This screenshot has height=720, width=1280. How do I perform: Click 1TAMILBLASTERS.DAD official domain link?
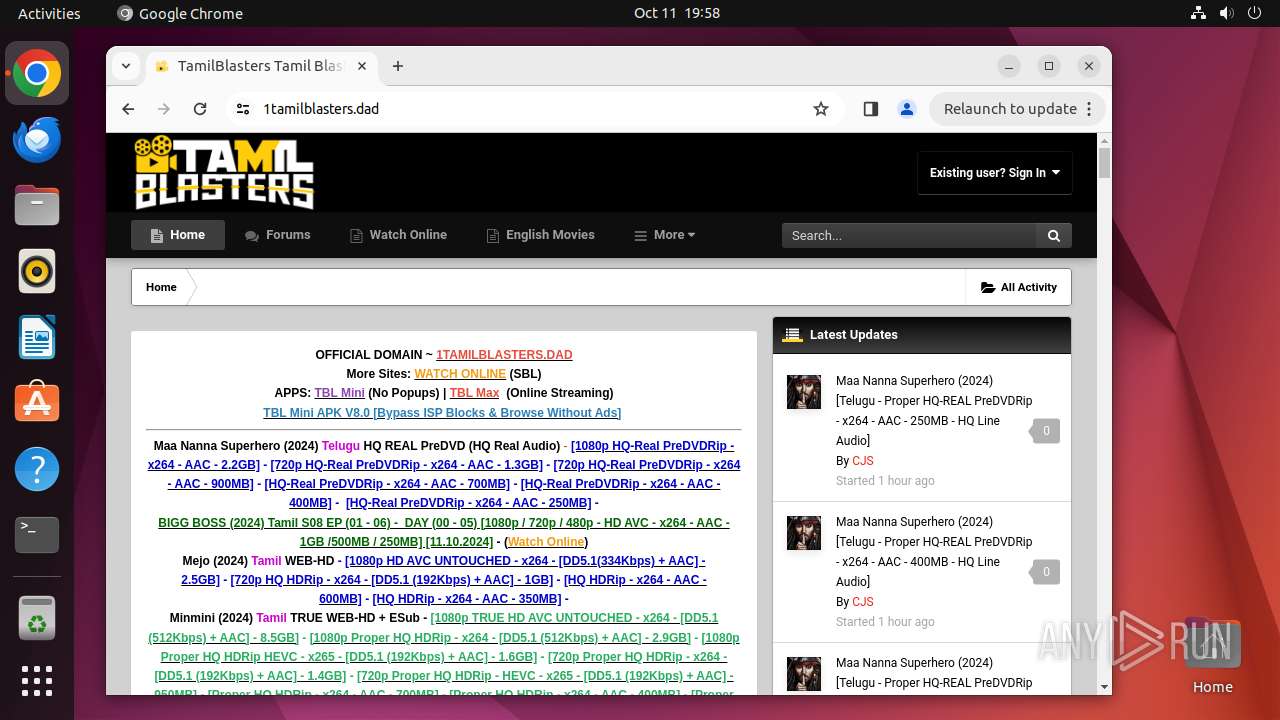point(504,355)
